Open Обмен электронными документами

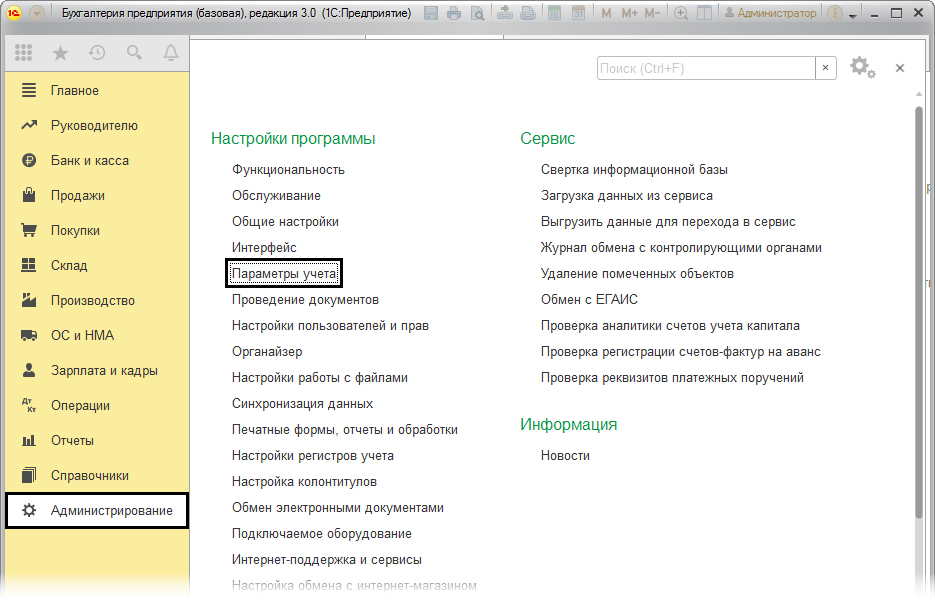[x=338, y=508]
